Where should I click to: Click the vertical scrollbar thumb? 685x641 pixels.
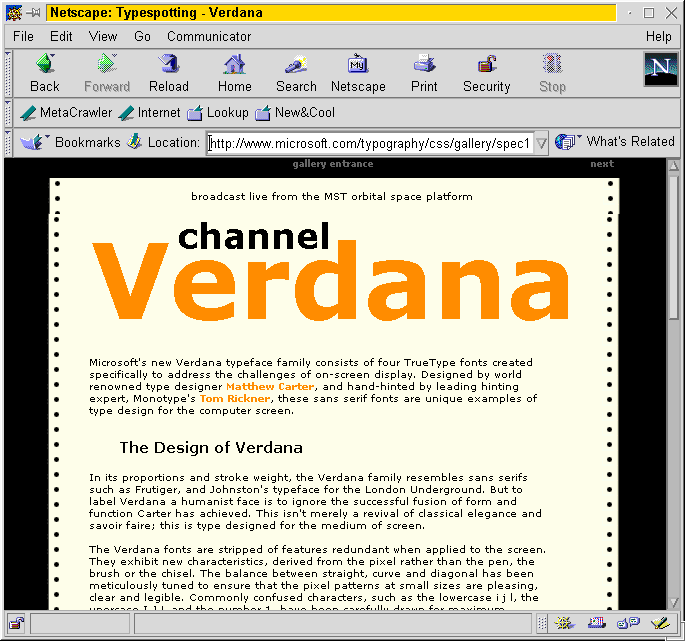674,246
